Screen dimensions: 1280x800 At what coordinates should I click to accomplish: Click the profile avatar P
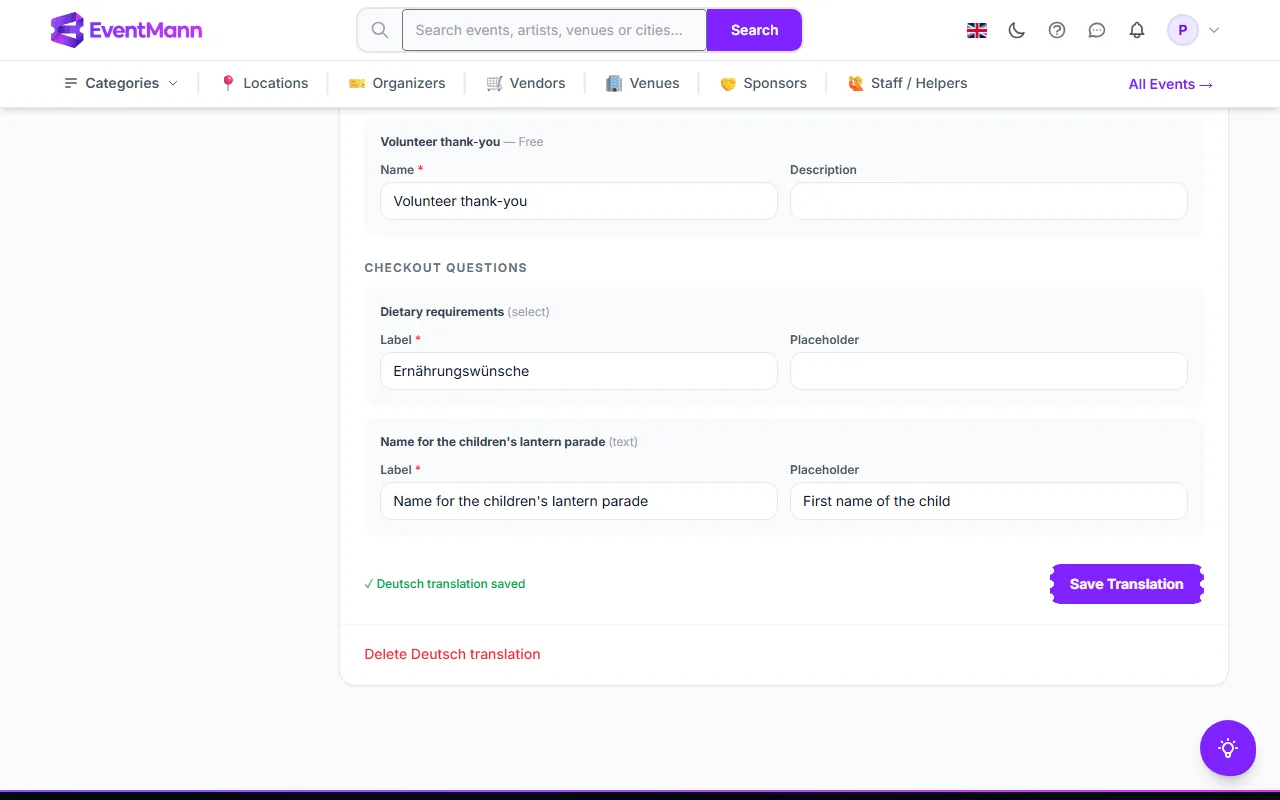coord(1183,30)
